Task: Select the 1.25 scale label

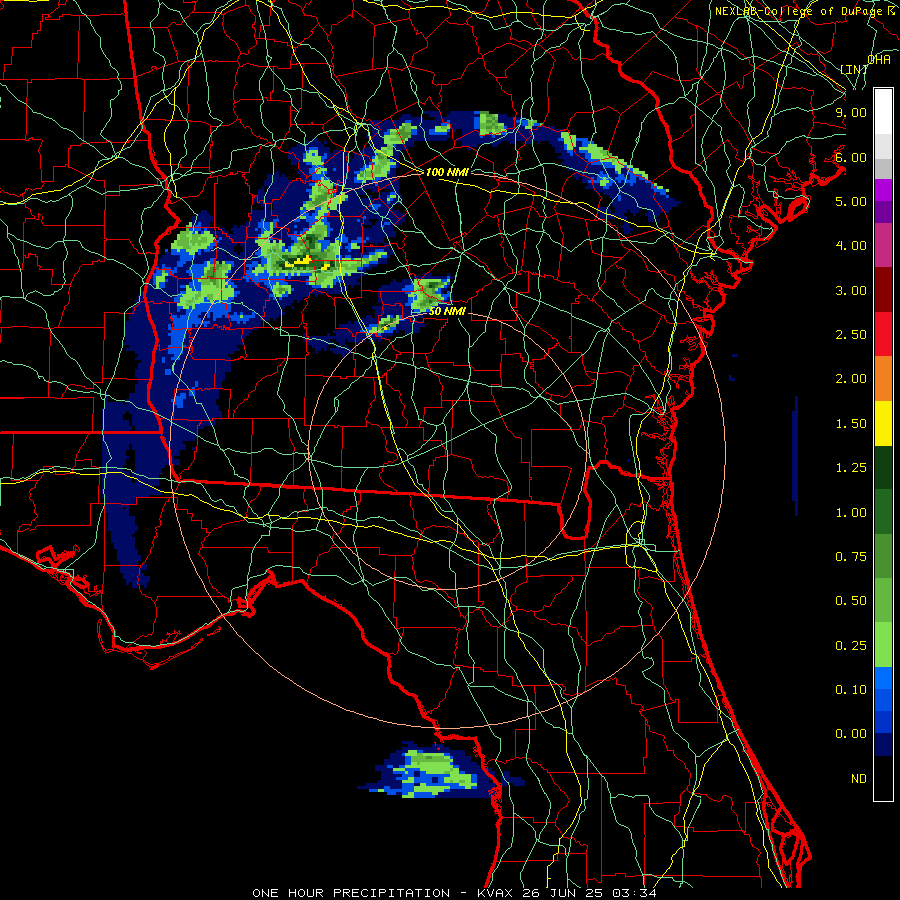Action: pyautogui.click(x=851, y=468)
